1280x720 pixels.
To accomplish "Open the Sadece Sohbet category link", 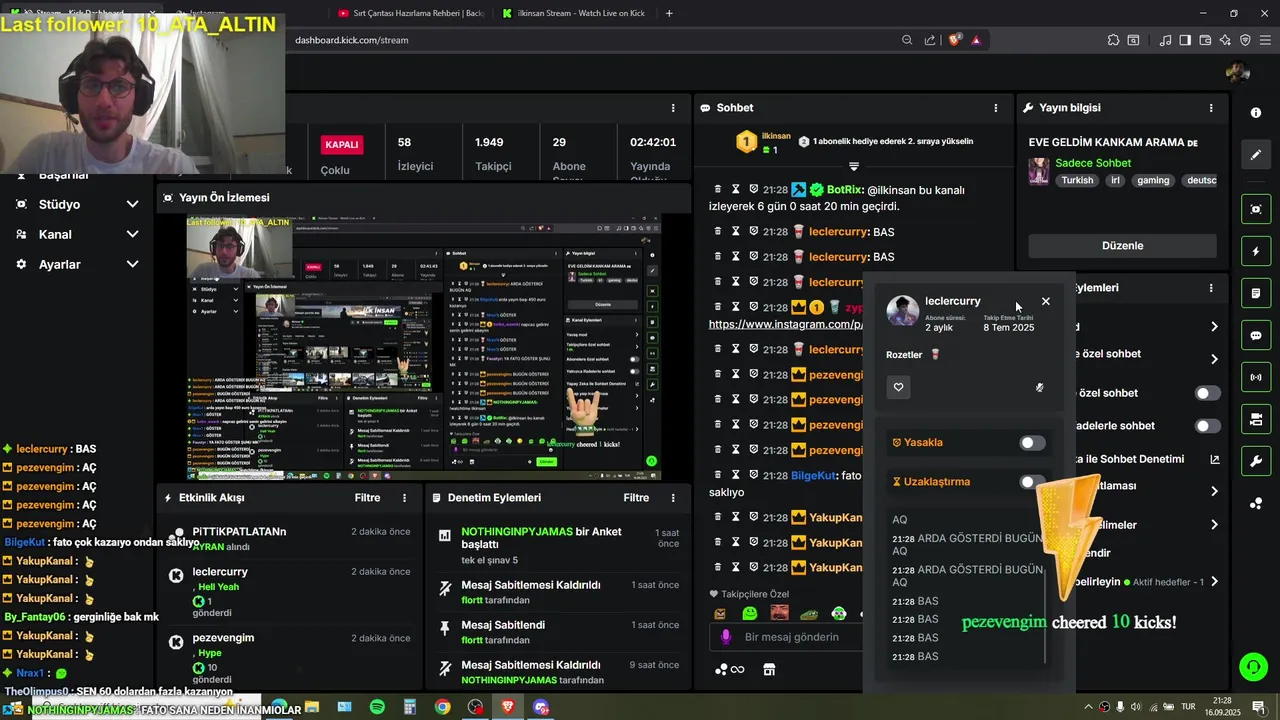I will pos(1093,163).
